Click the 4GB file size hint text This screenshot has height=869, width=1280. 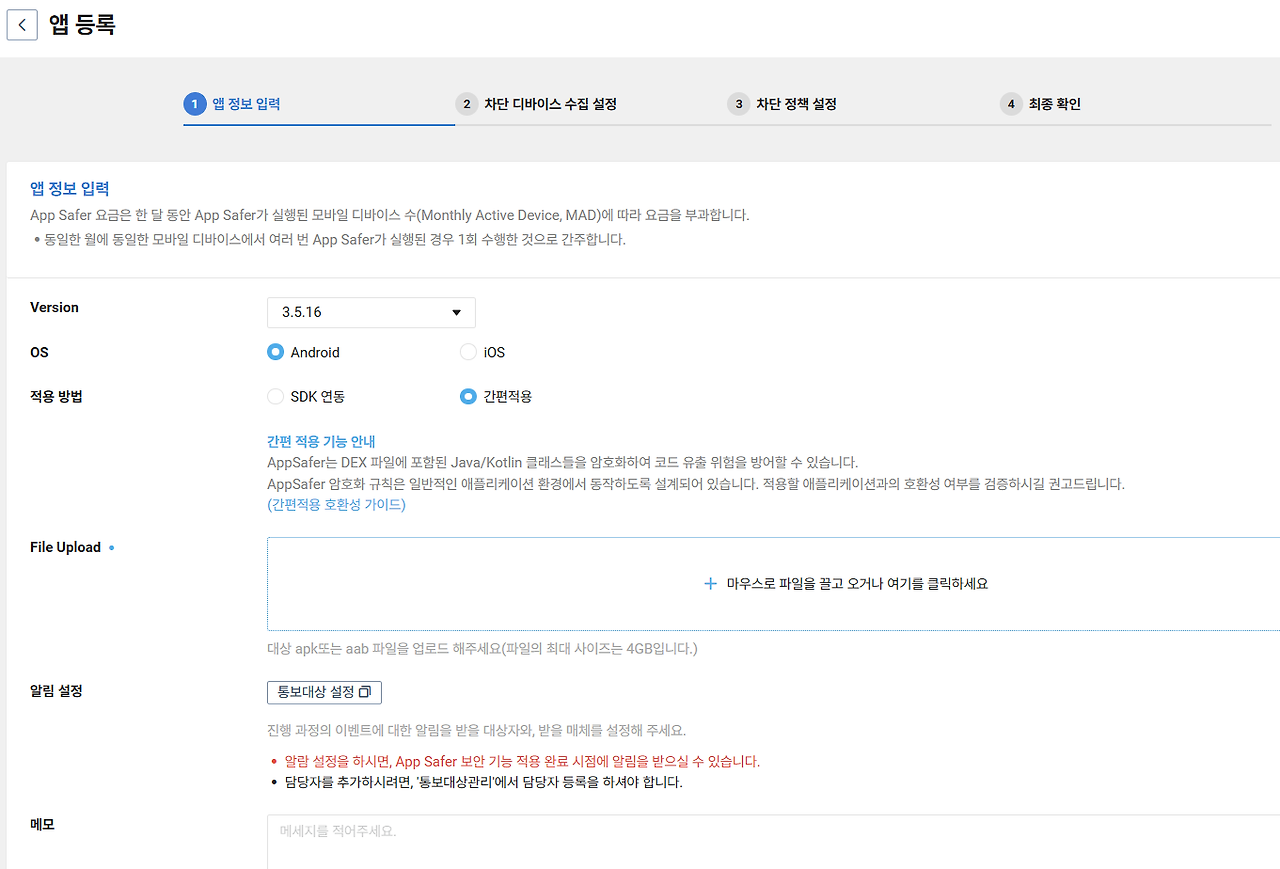[482, 649]
